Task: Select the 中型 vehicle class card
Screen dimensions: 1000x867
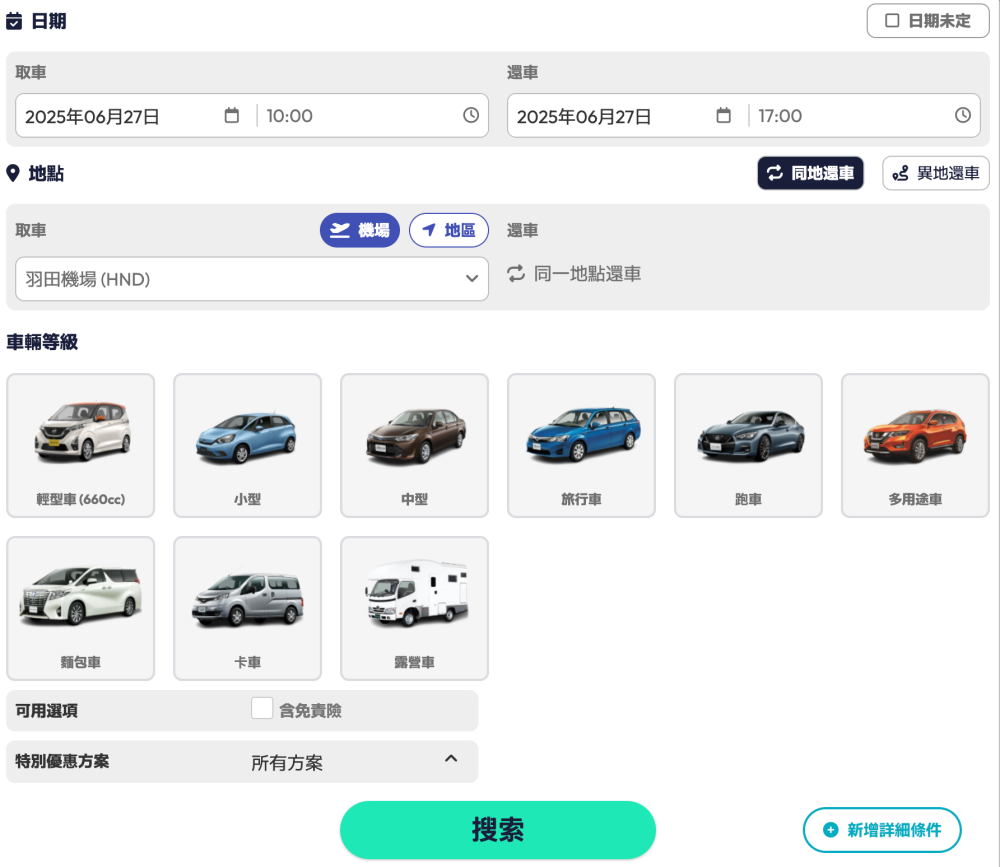Action: point(415,445)
